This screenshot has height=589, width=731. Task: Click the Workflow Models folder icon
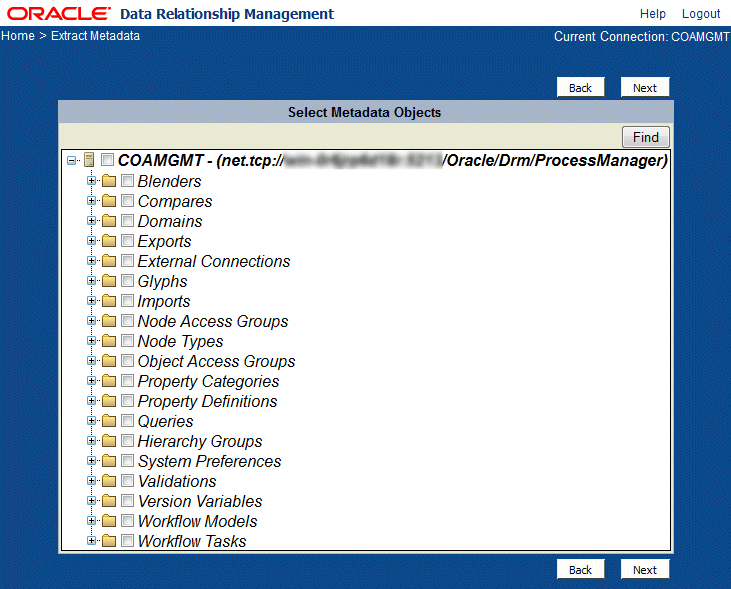[109, 521]
